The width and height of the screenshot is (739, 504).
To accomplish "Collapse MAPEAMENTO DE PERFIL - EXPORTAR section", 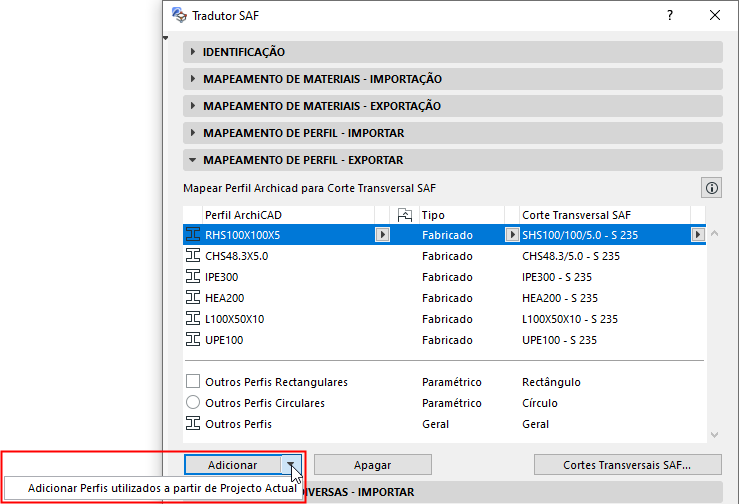I will 192,160.
